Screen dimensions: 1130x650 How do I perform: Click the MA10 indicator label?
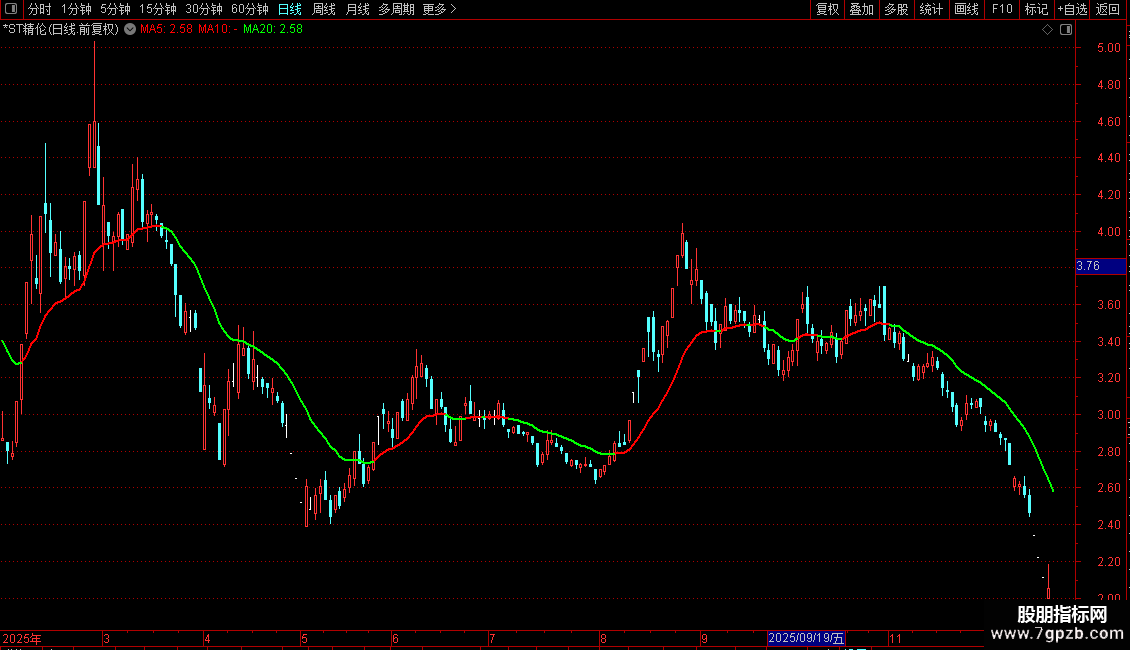pos(218,30)
